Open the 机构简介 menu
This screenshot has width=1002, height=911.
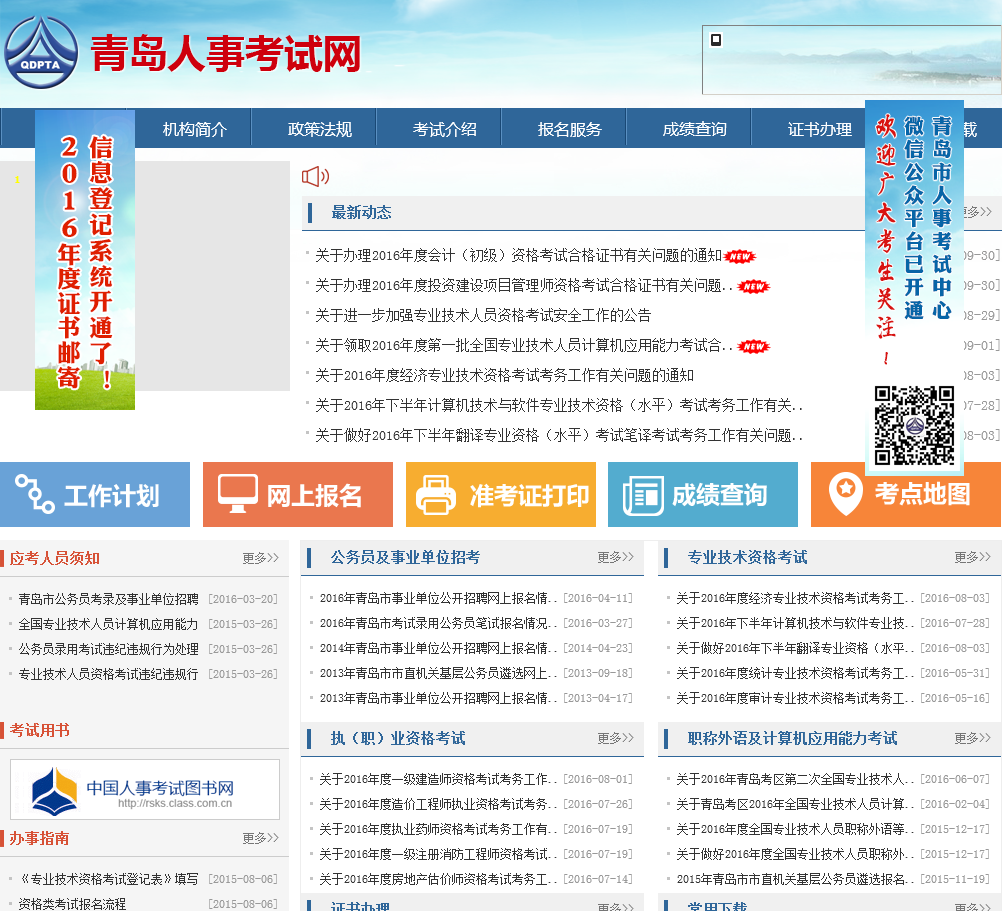point(195,129)
